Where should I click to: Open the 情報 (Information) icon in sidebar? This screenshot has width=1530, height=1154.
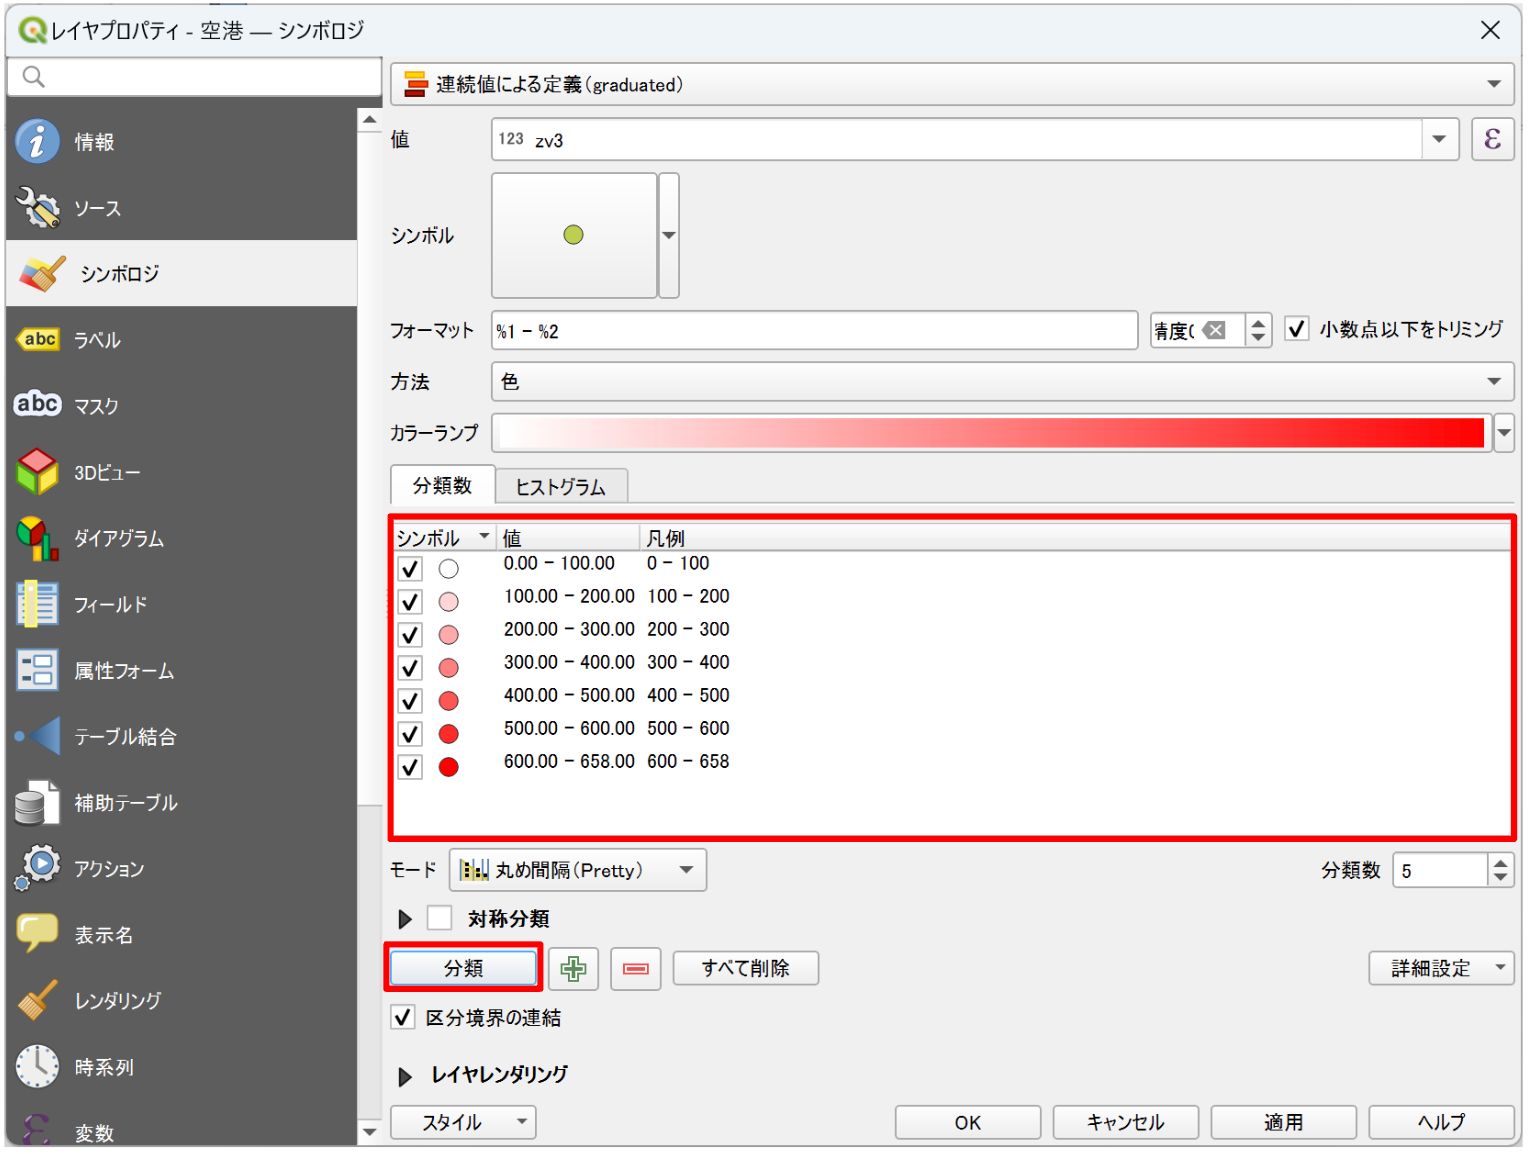37,141
